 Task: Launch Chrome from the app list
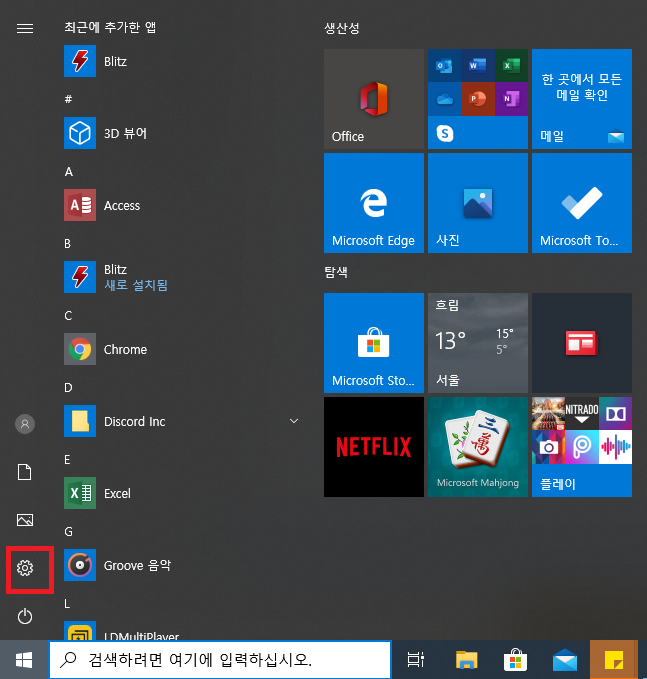tap(182, 349)
